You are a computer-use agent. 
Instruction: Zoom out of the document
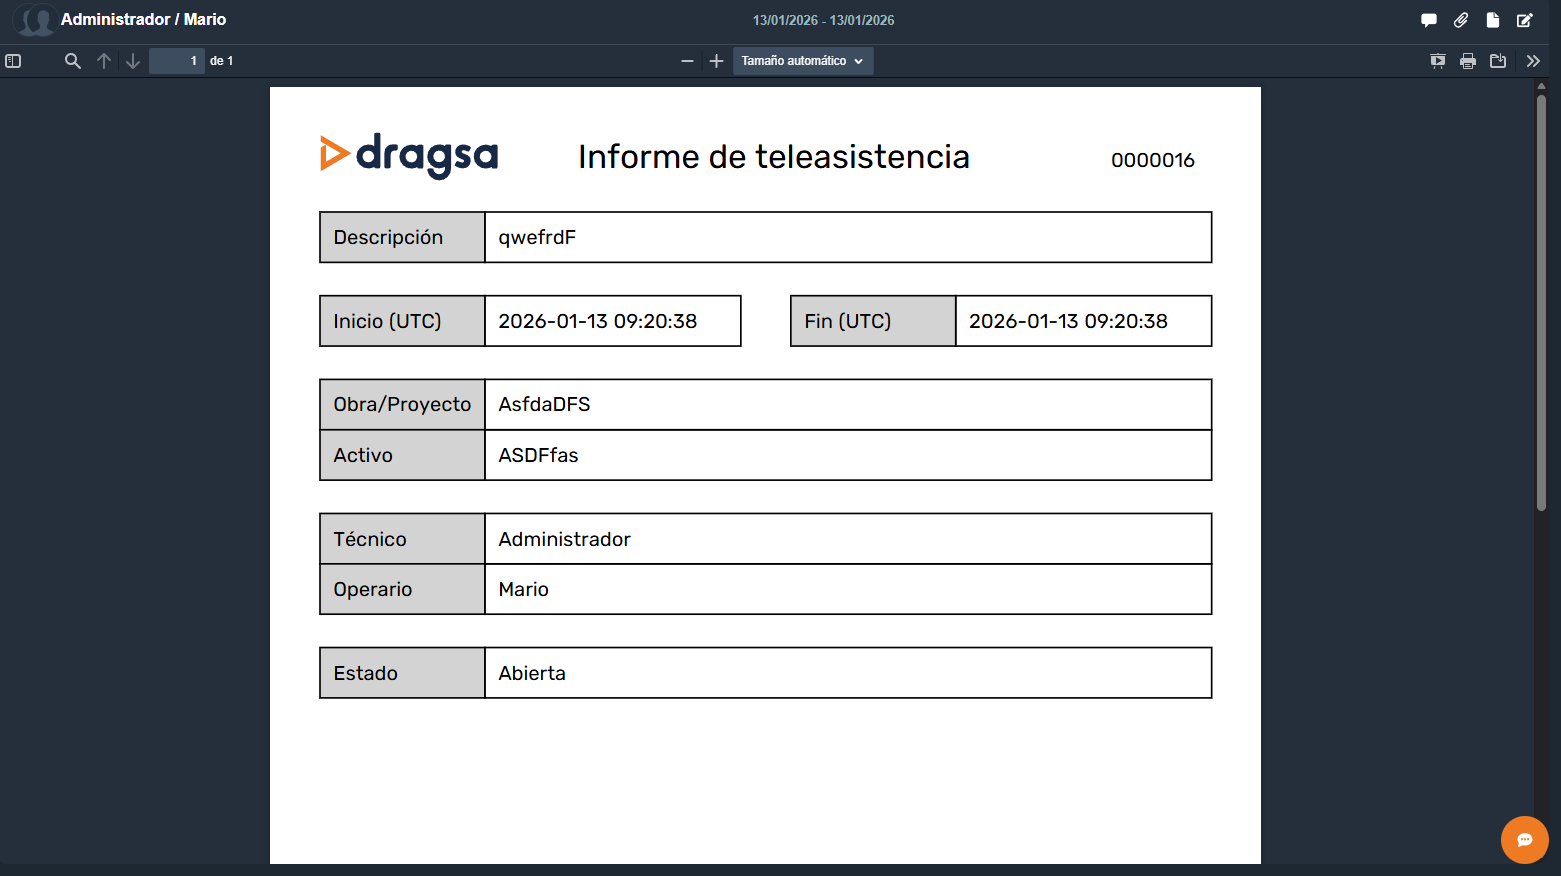click(687, 61)
